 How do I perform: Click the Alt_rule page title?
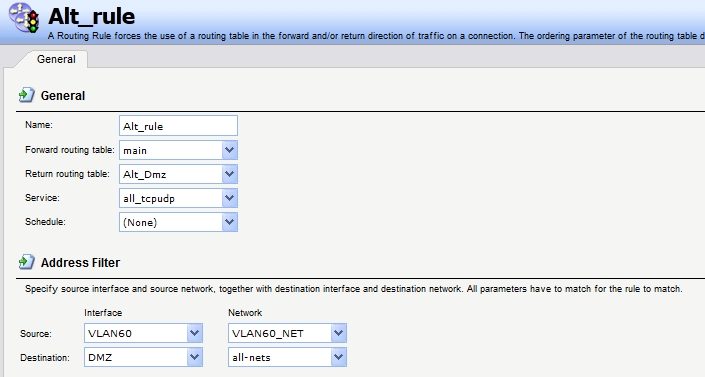click(92, 17)
